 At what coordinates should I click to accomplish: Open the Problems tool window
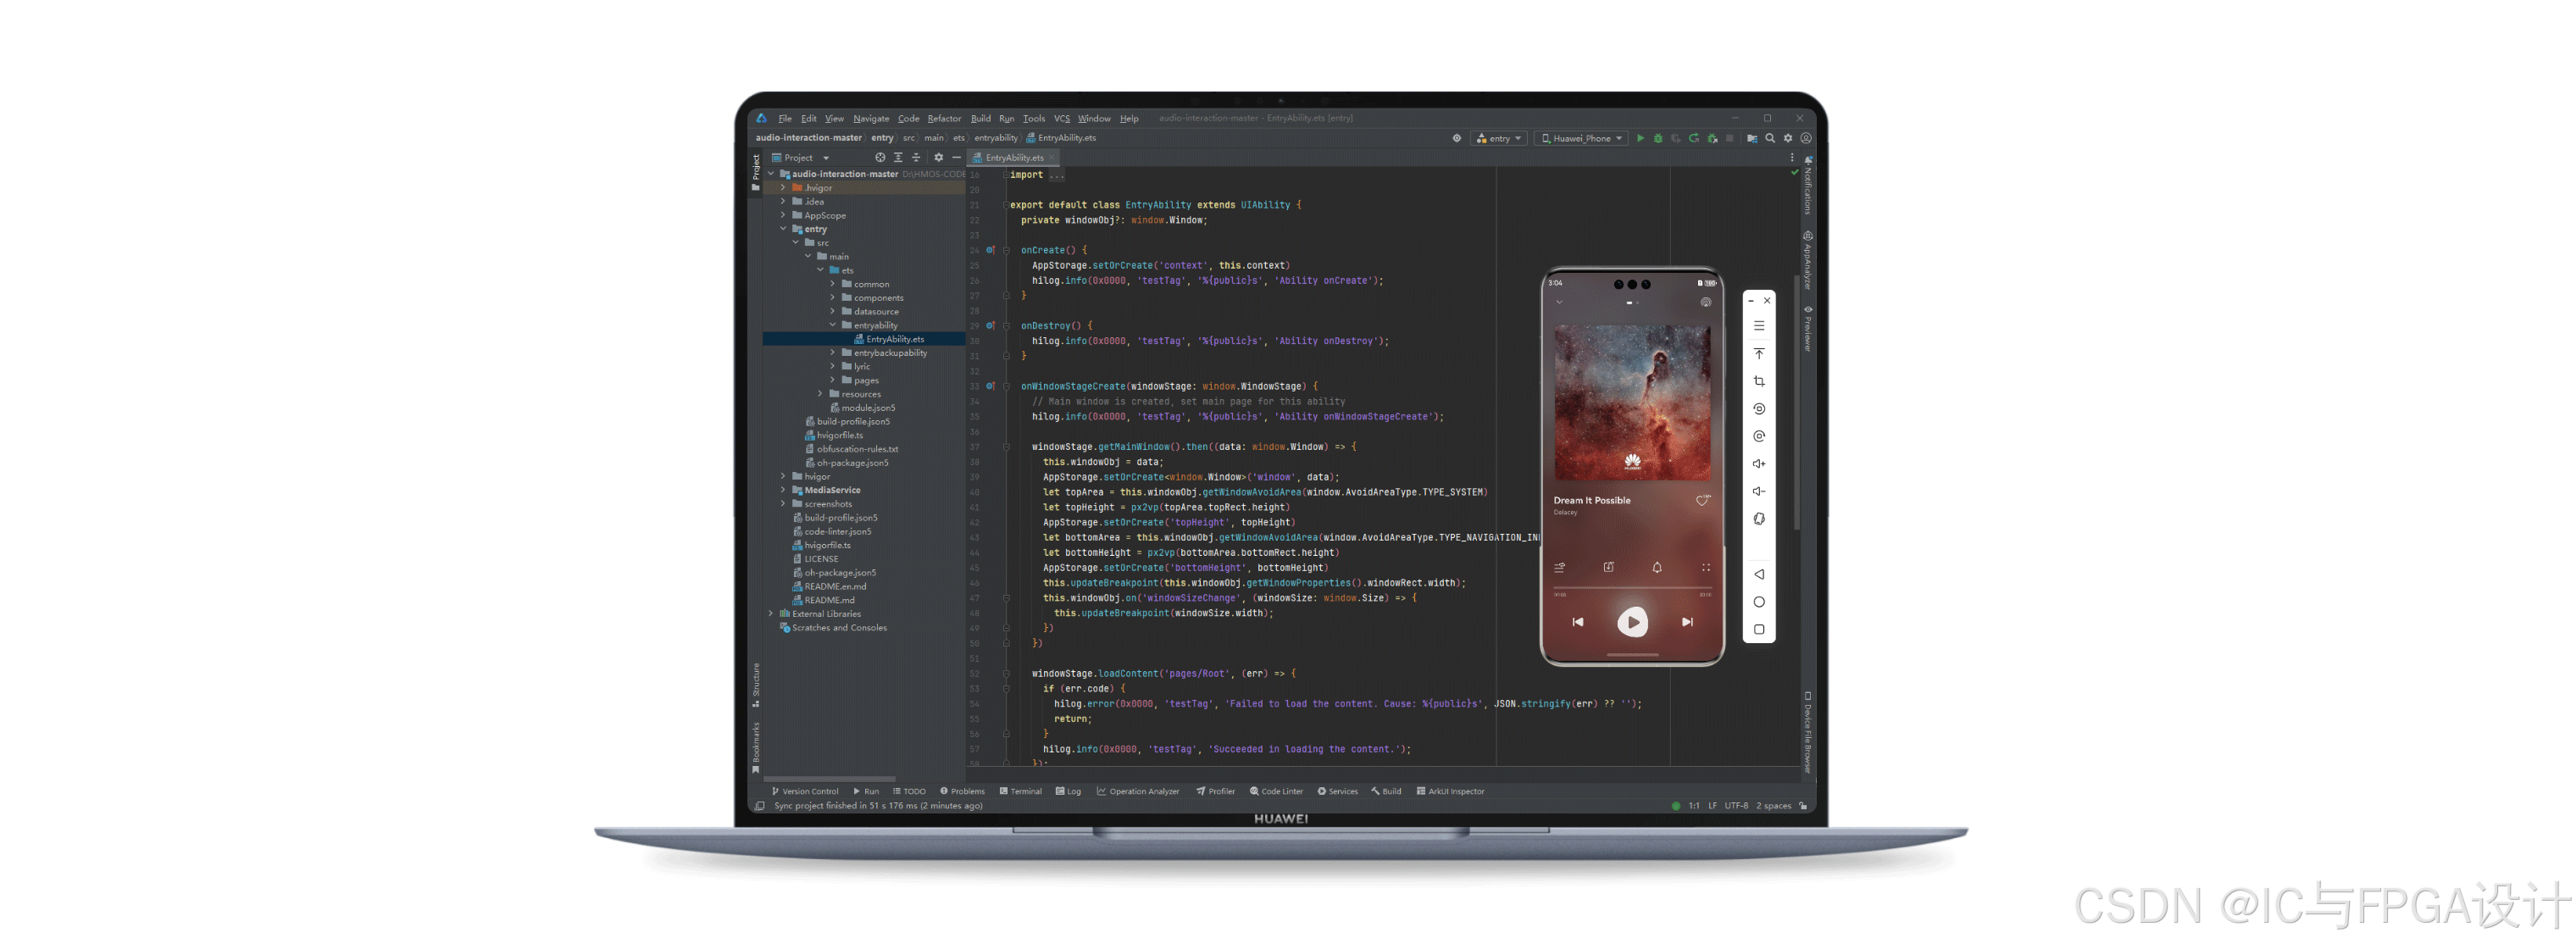(x=962, y=791)
